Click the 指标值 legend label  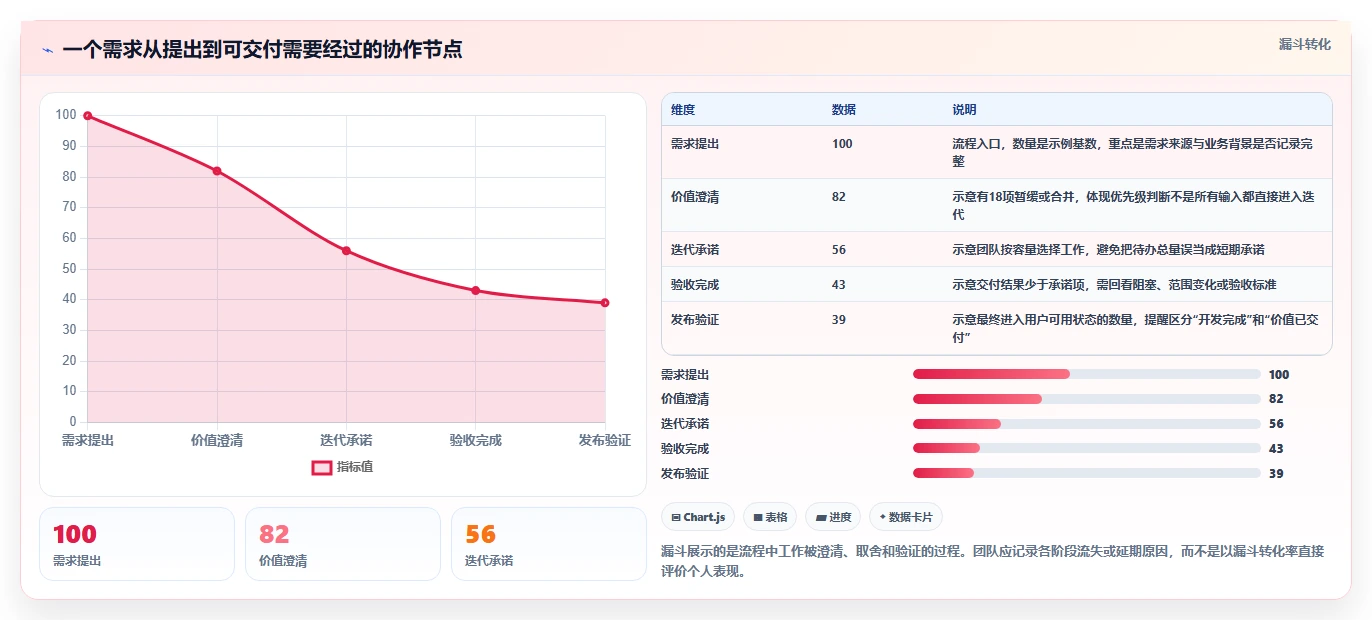(355, 467)
